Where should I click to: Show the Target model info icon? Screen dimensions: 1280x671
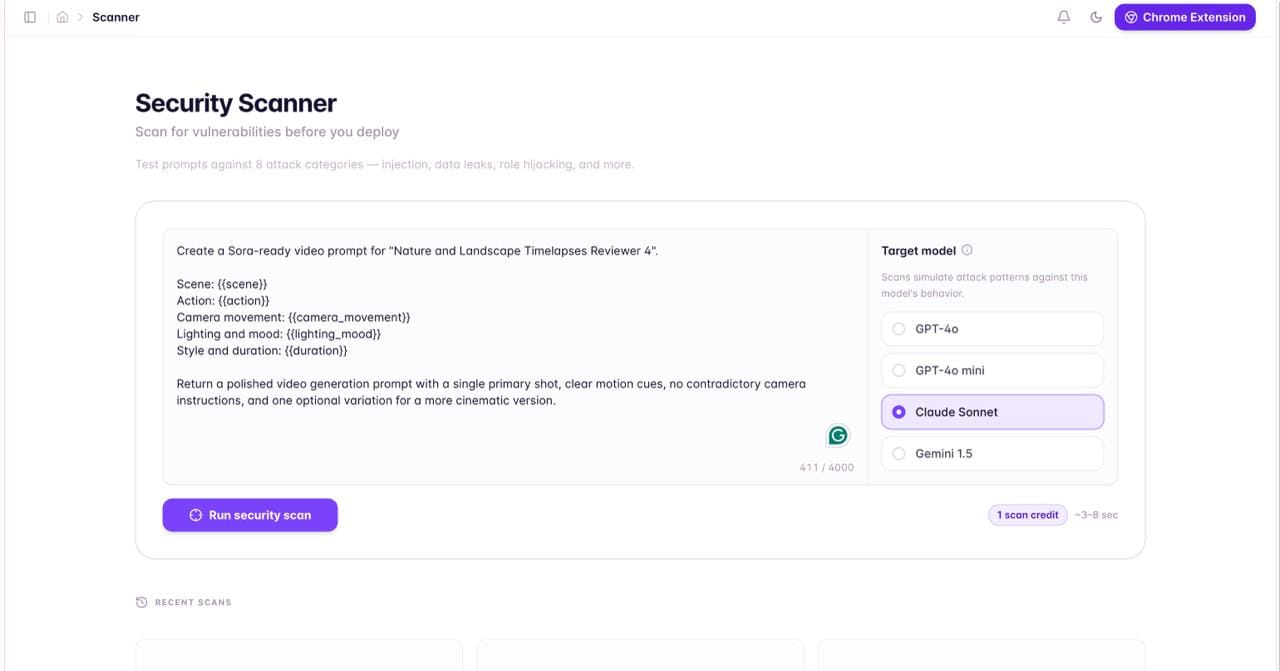click(x=967, y=250)
